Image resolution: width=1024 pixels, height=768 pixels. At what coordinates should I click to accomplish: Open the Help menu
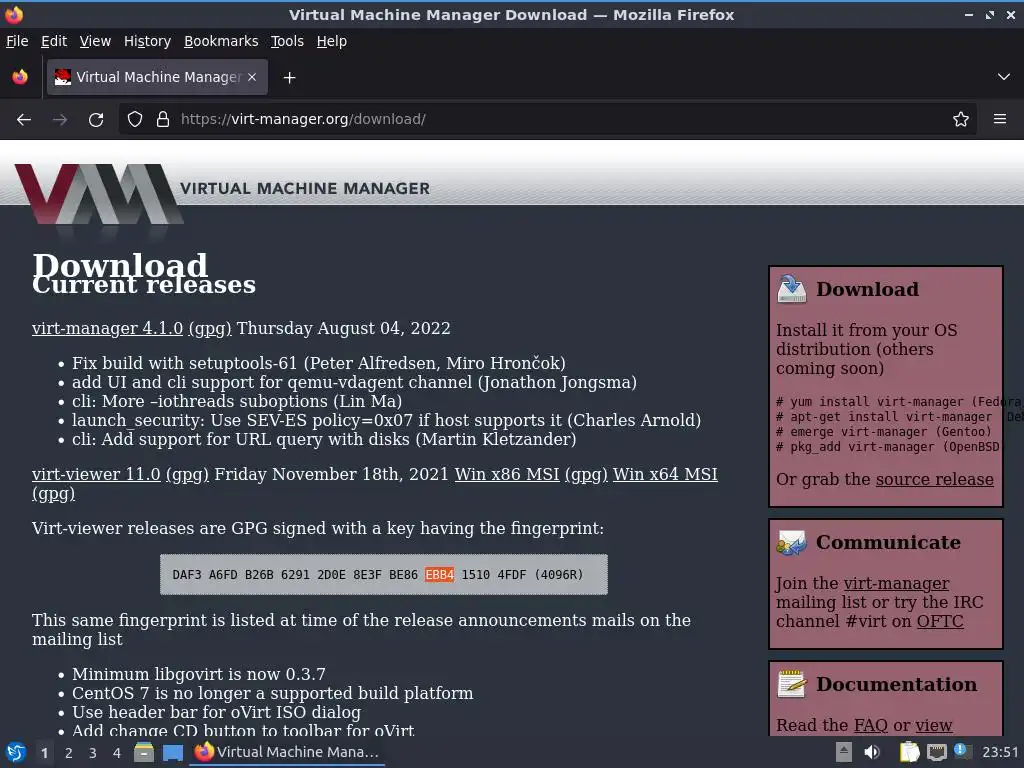(332, 41)
